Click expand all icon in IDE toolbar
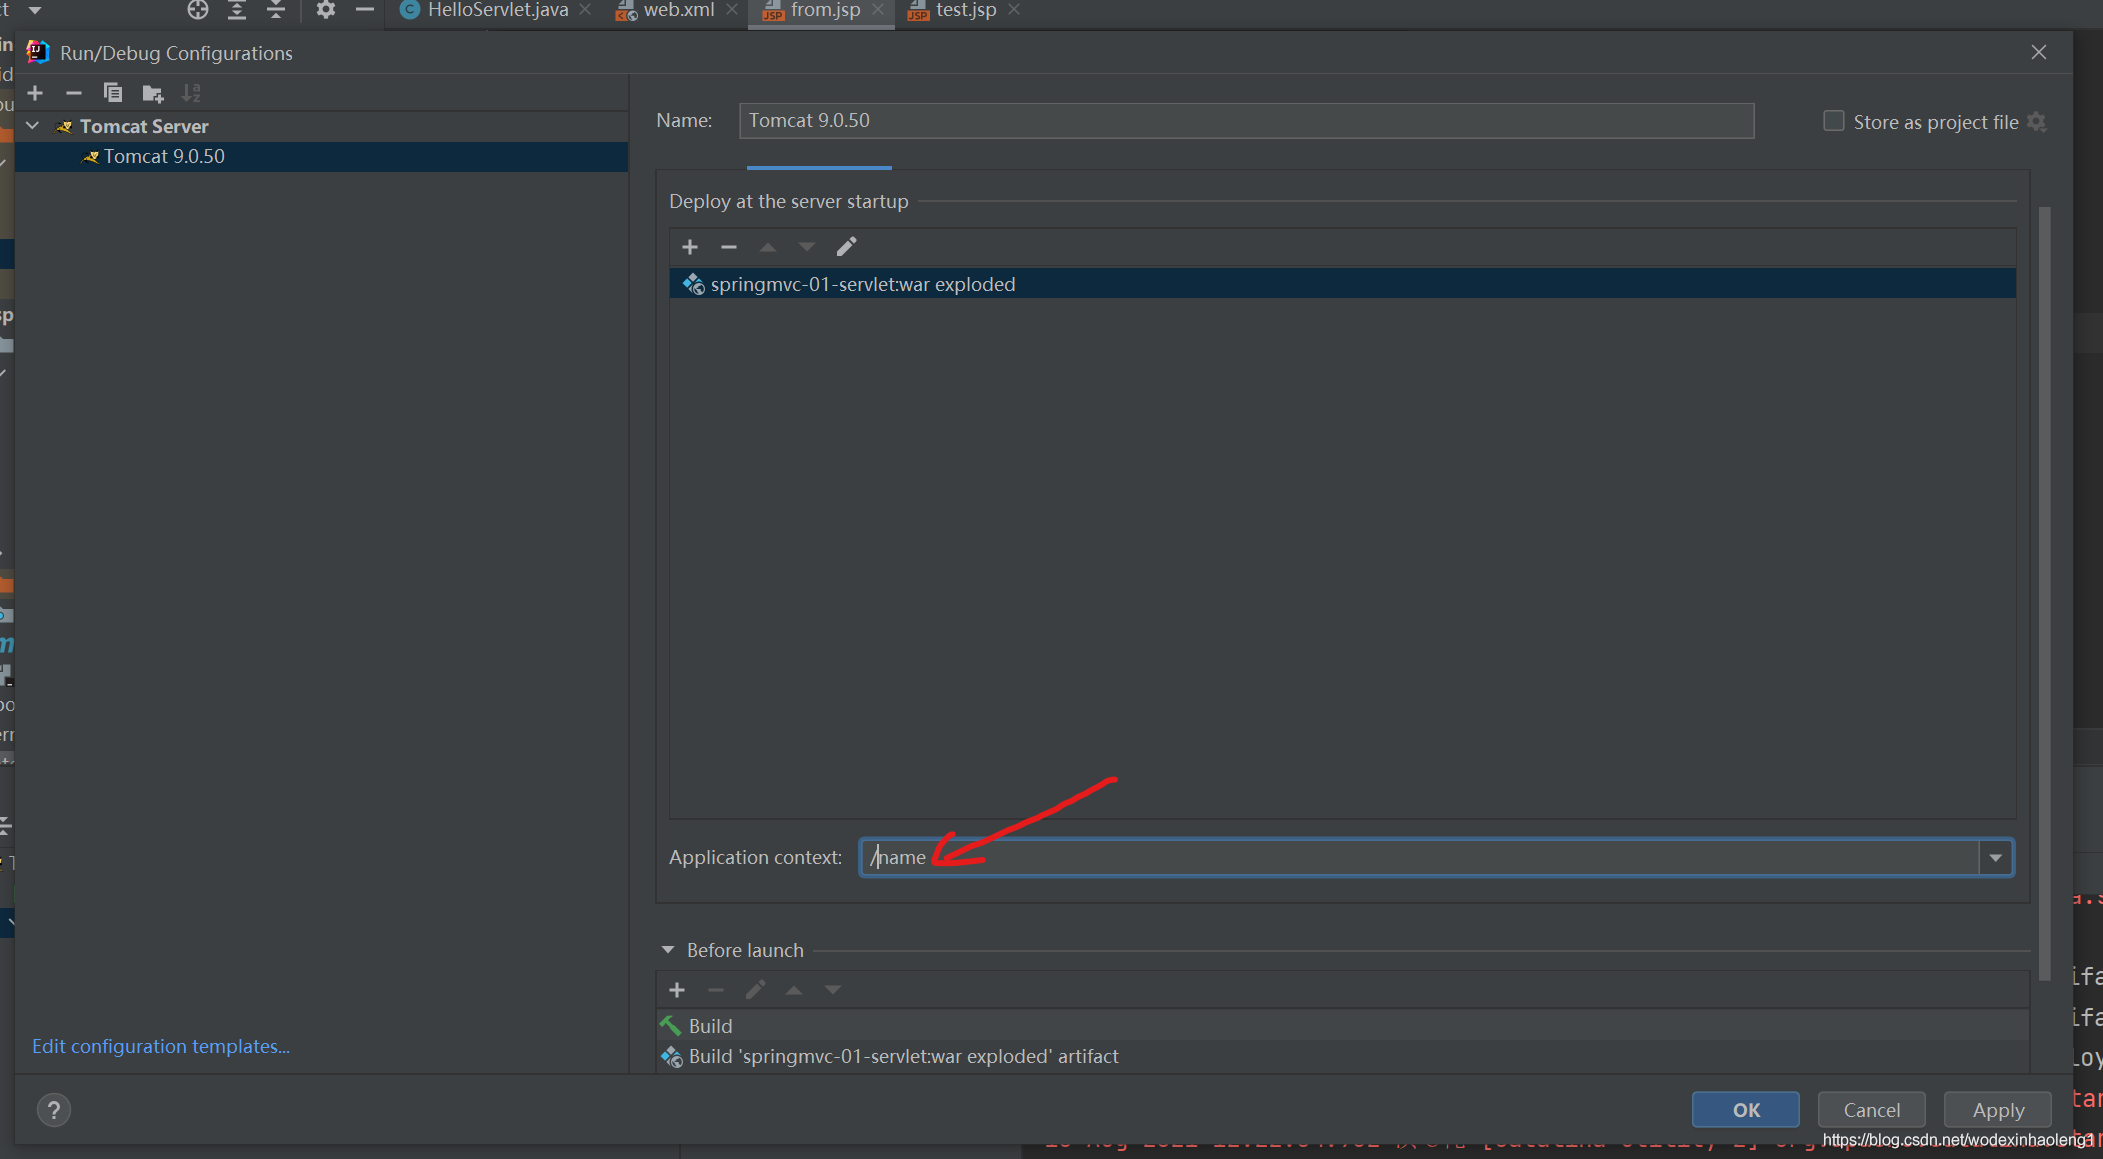This screenshot has width=2103, height=1159. click(237, 10)
